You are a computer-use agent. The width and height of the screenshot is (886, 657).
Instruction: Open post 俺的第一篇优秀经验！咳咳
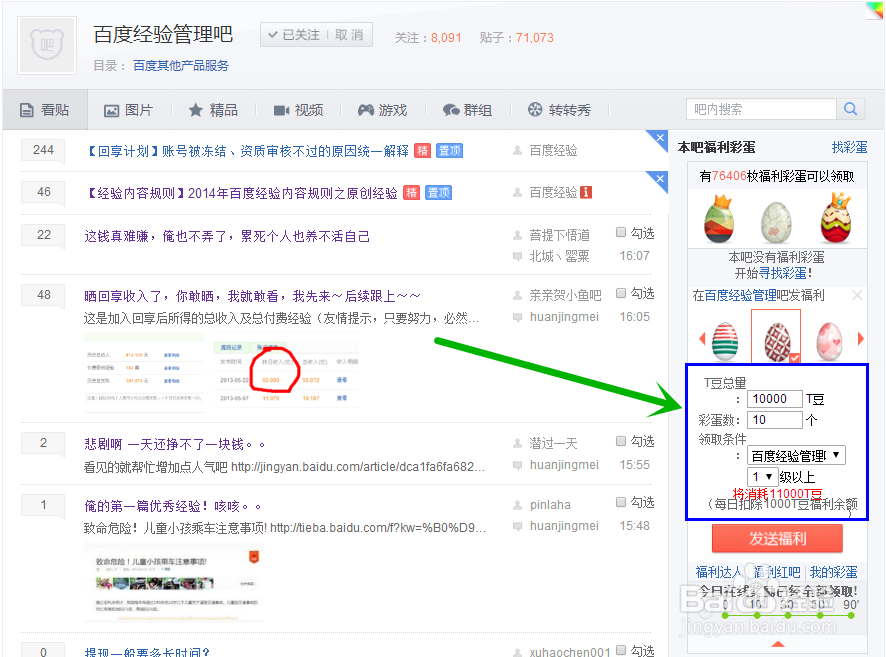(x=173, y=506)
